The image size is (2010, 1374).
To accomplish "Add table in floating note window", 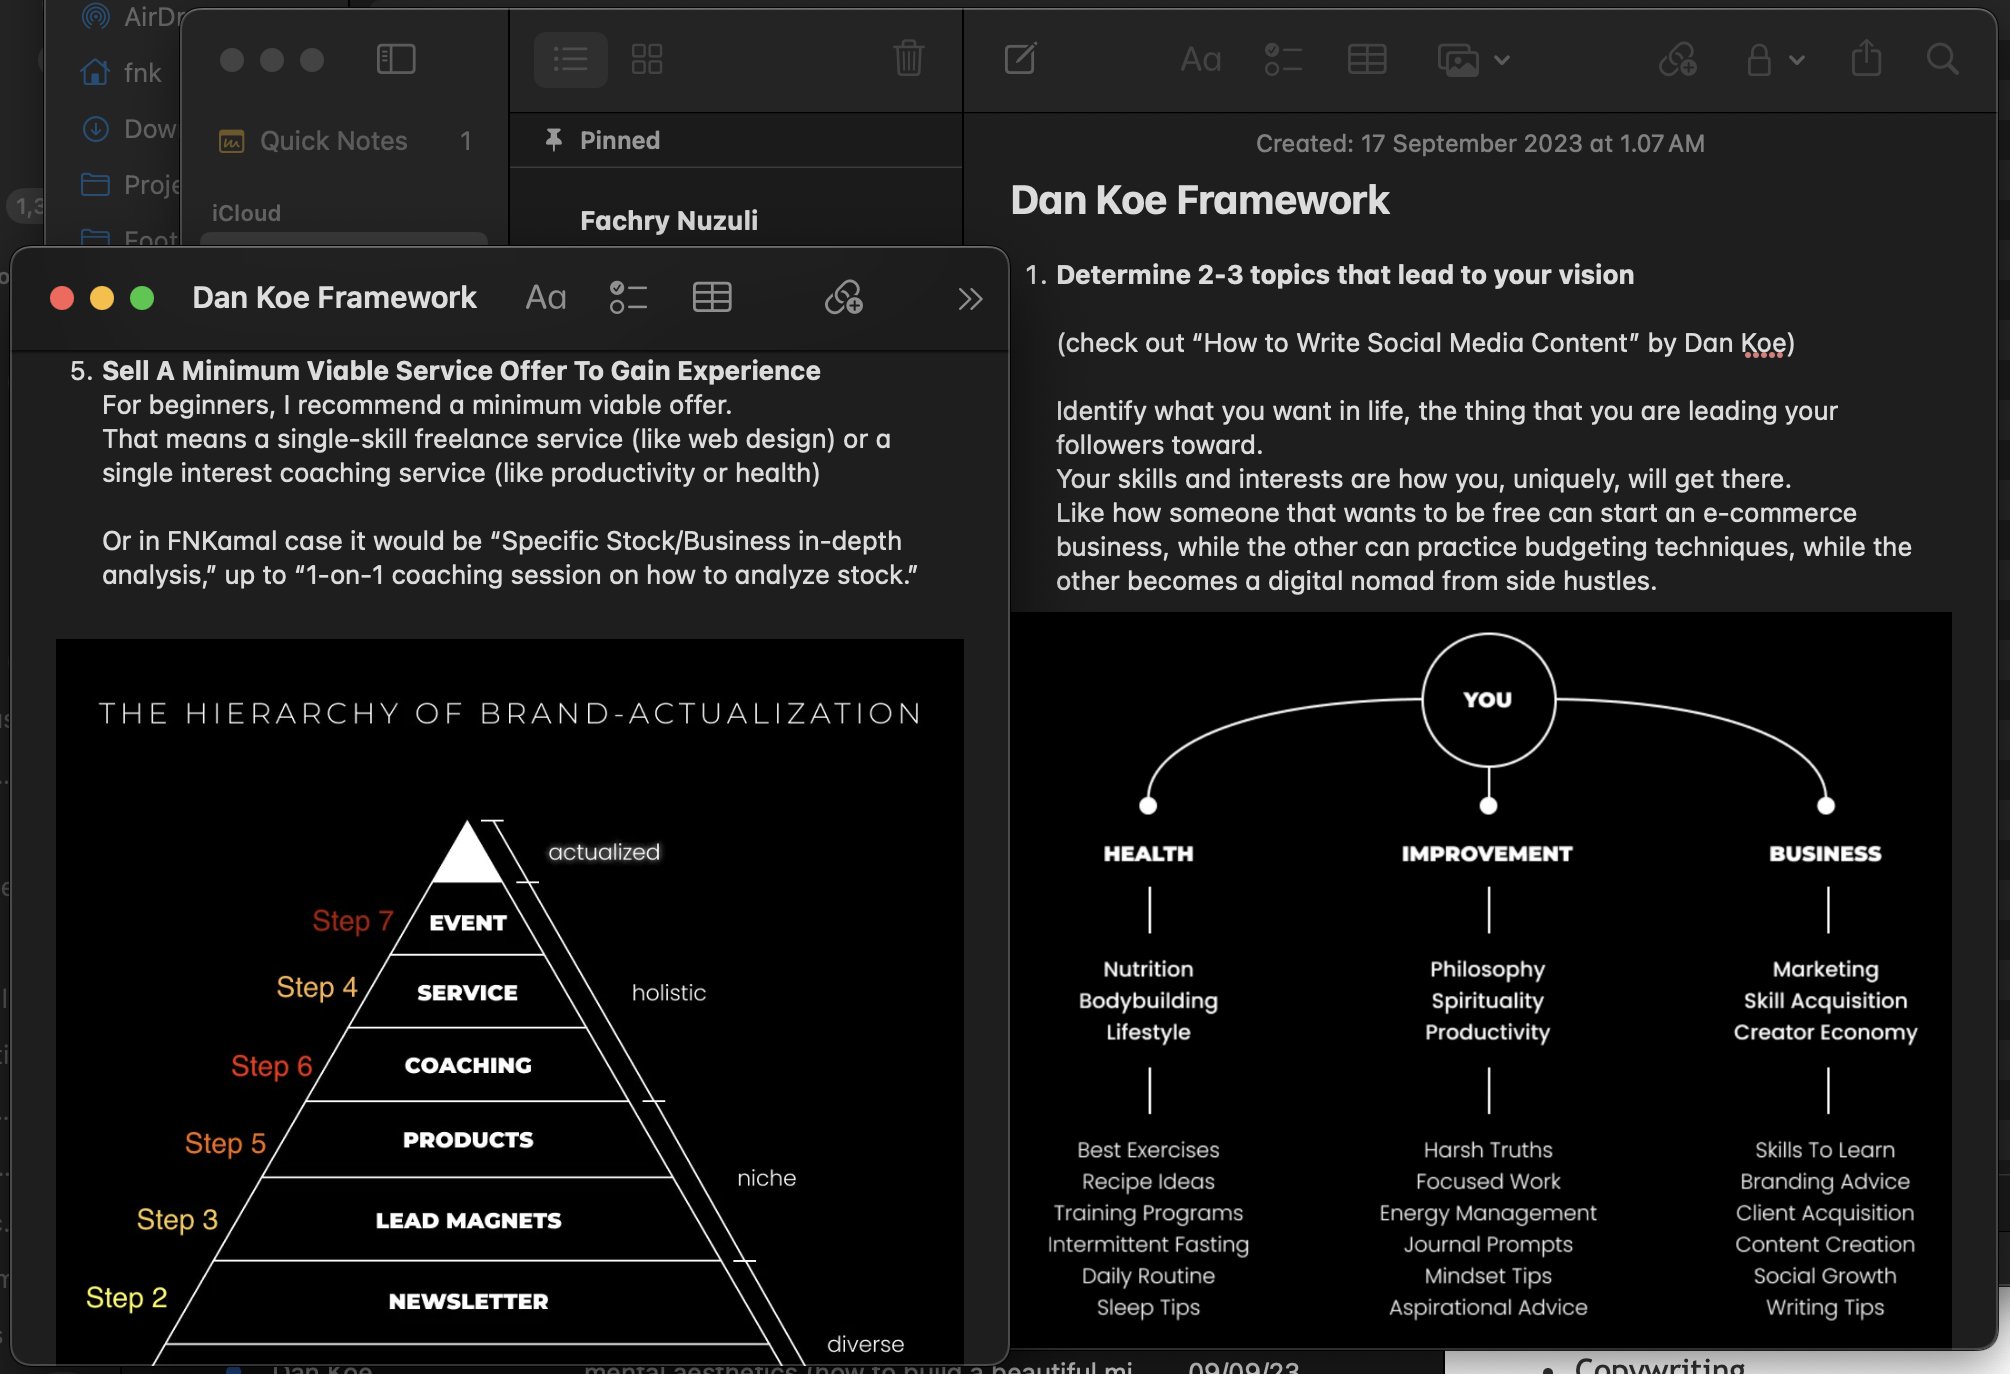I will click(712, 298).
